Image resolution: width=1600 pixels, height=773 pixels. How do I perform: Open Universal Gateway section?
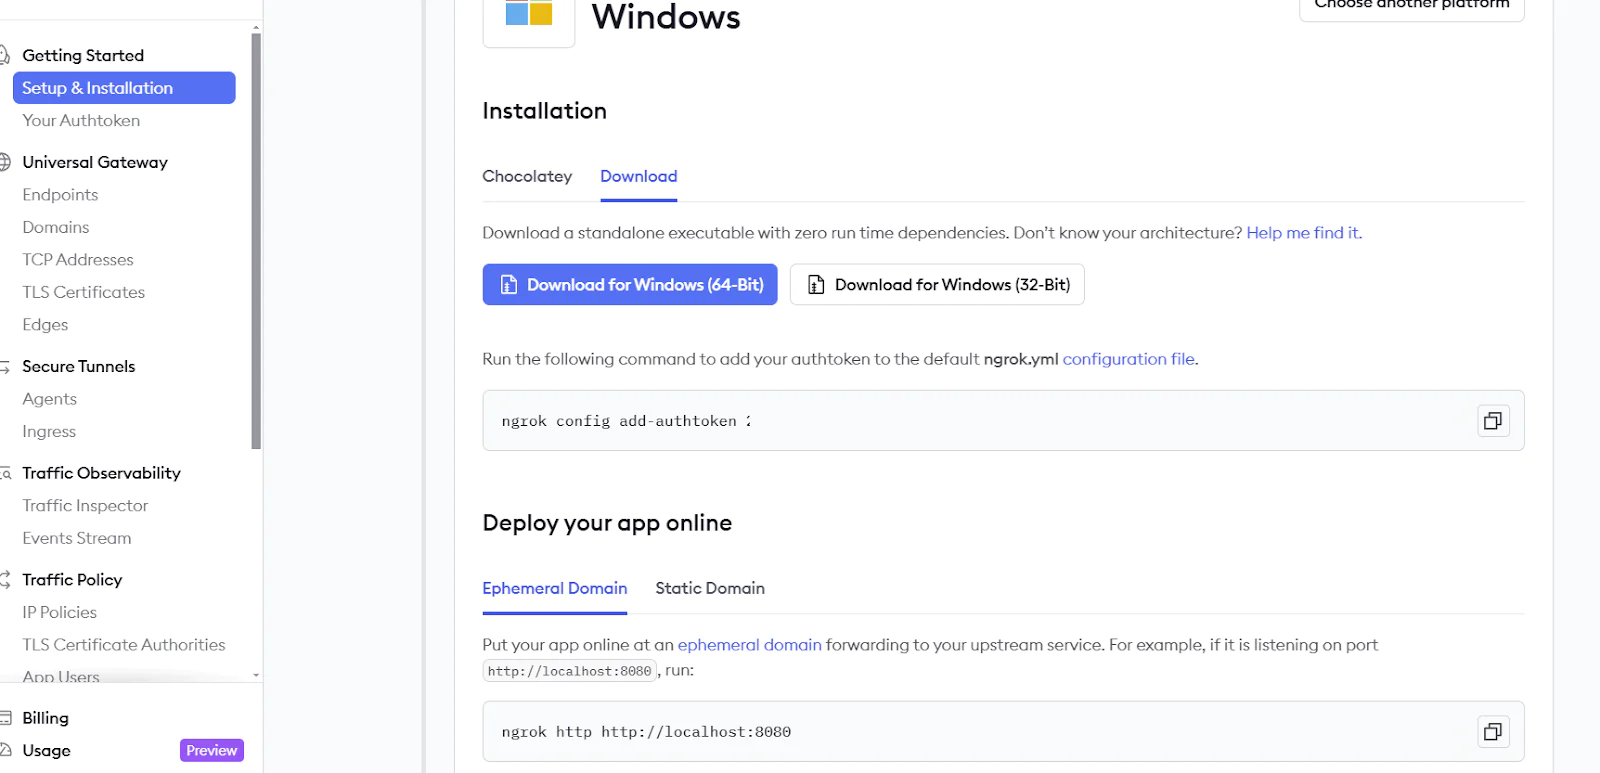pyautogui.click(x=95, y=162)
